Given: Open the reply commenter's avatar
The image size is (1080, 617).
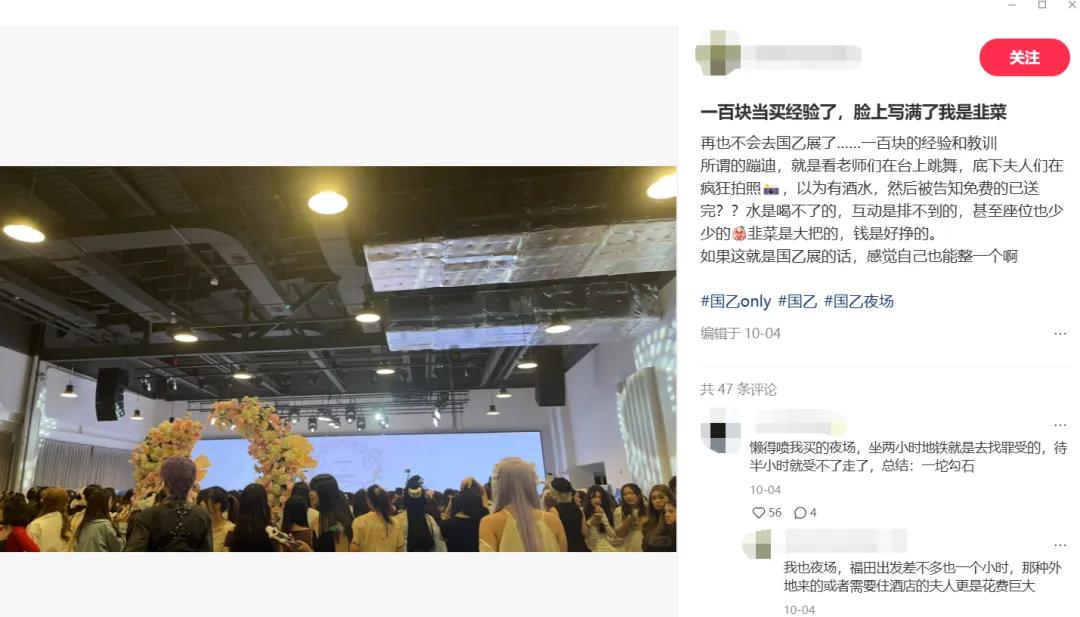Looking at the screenshot, I should [758, 544].
